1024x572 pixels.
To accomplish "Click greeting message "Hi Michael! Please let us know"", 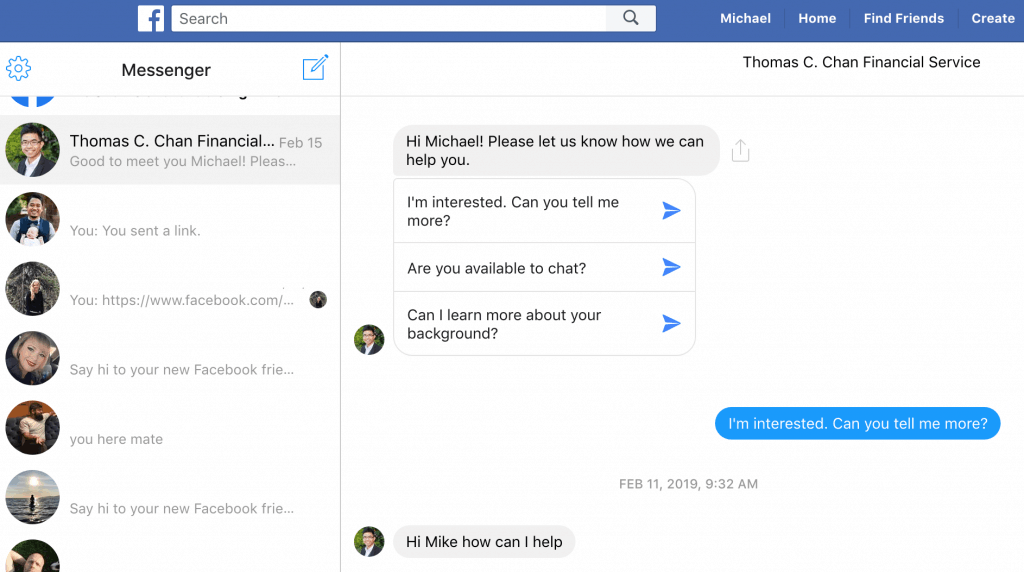I will coord(556,150).
